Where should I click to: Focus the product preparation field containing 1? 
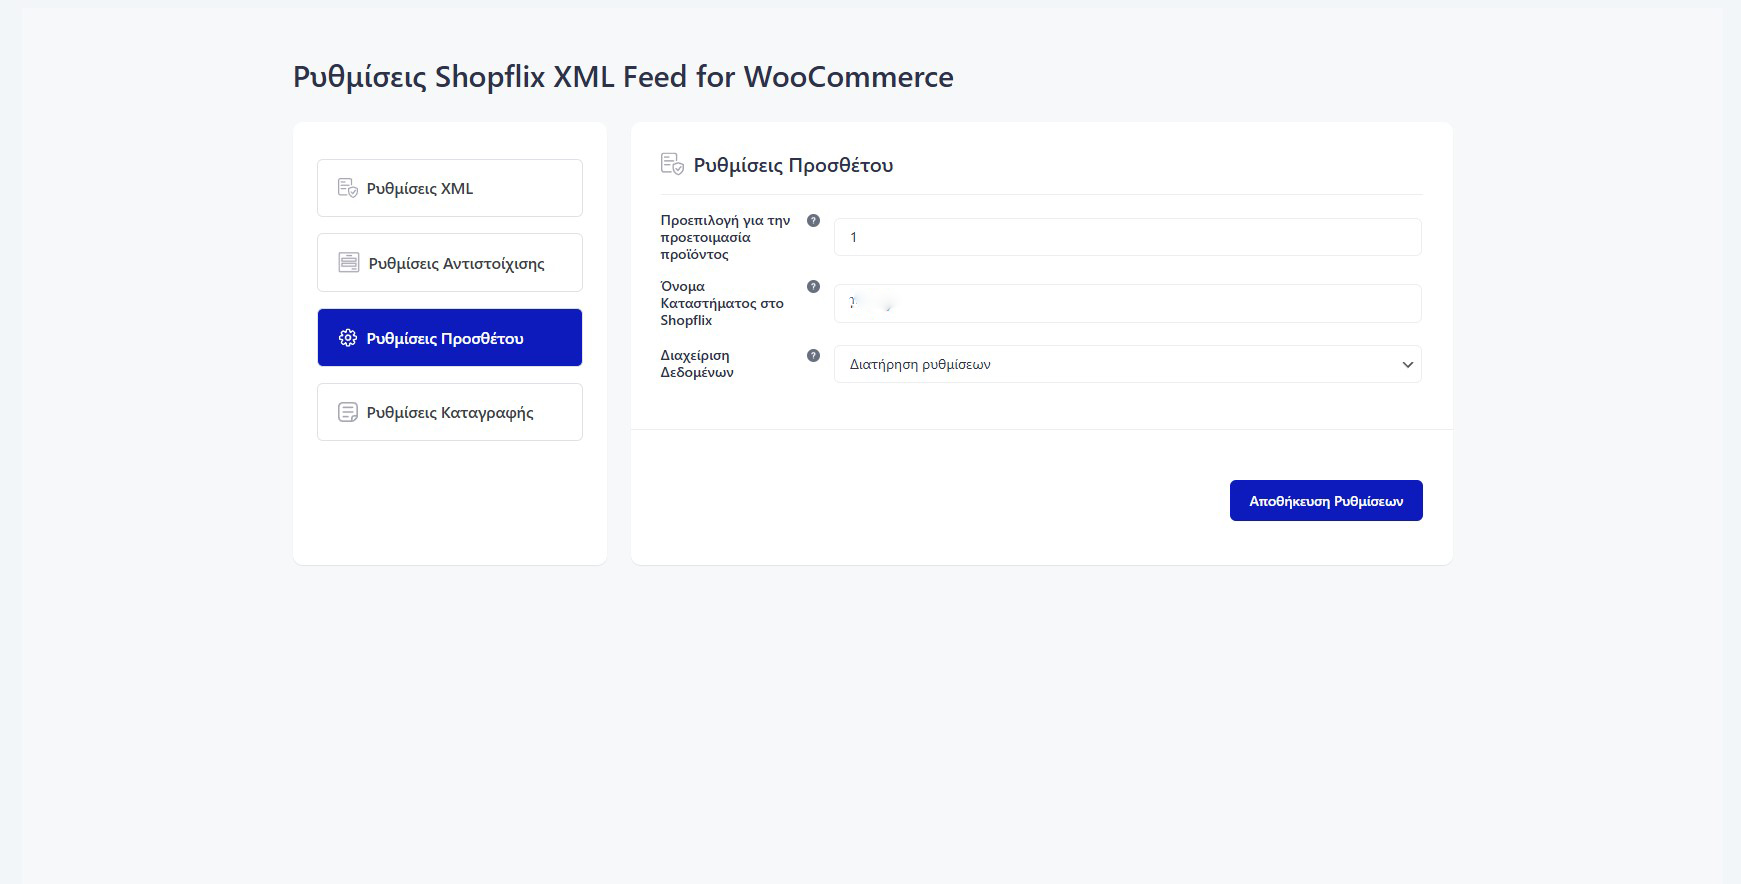point(1127,238)
